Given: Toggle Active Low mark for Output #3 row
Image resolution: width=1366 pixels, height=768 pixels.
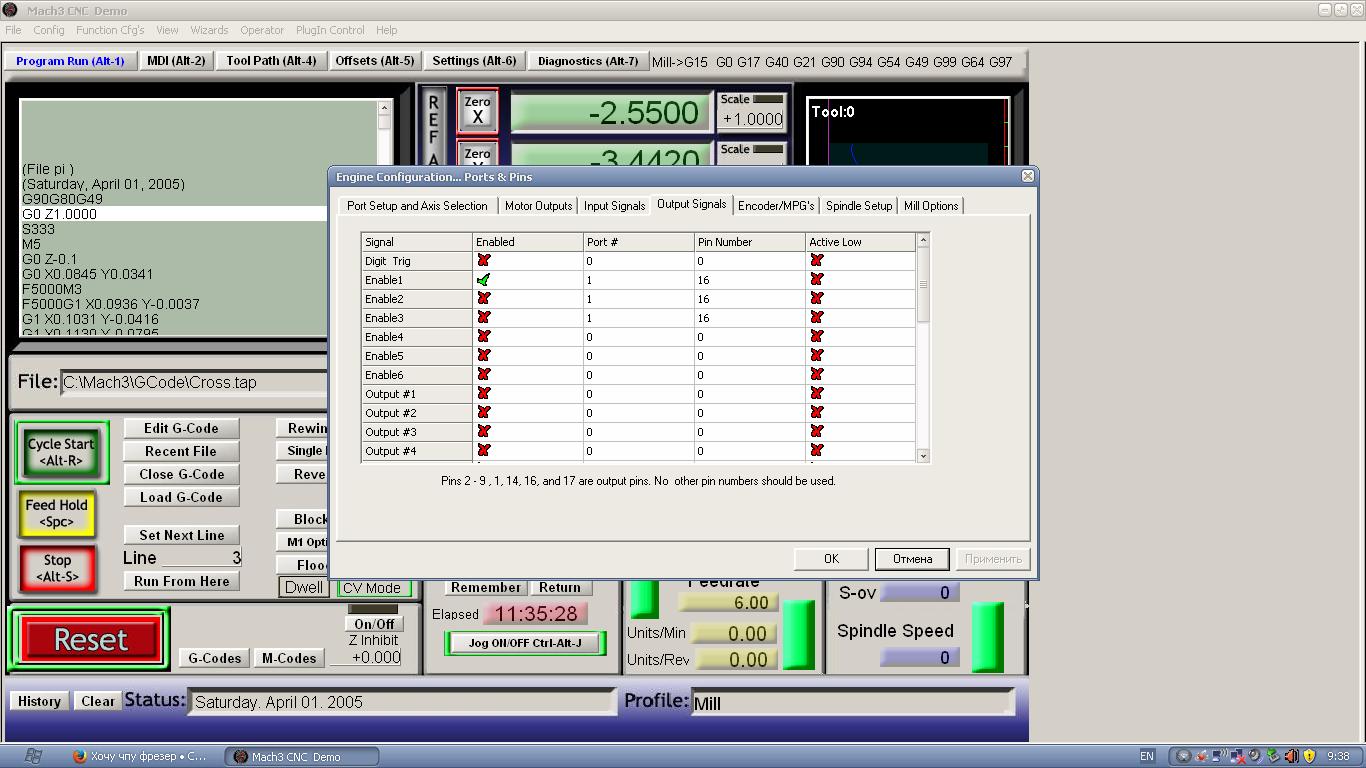Looking at the screenshot, I should [x=817, y=432].
